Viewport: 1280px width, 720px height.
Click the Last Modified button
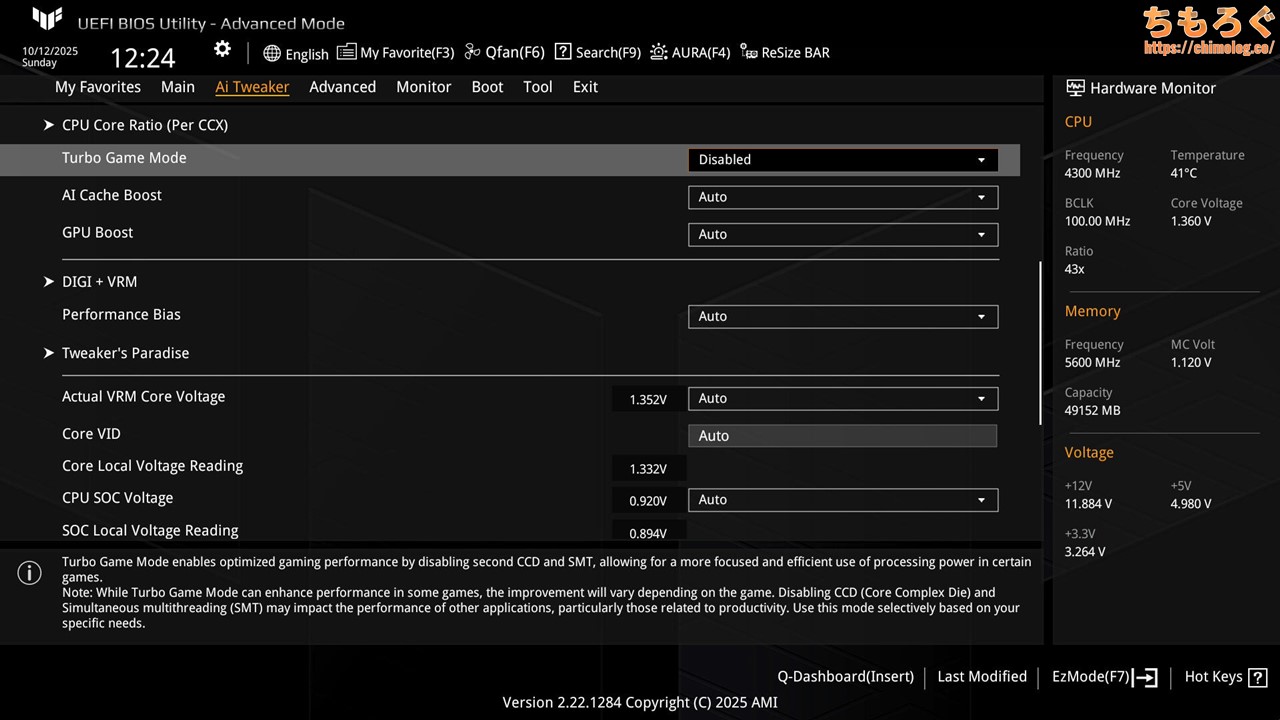(981, 677)
